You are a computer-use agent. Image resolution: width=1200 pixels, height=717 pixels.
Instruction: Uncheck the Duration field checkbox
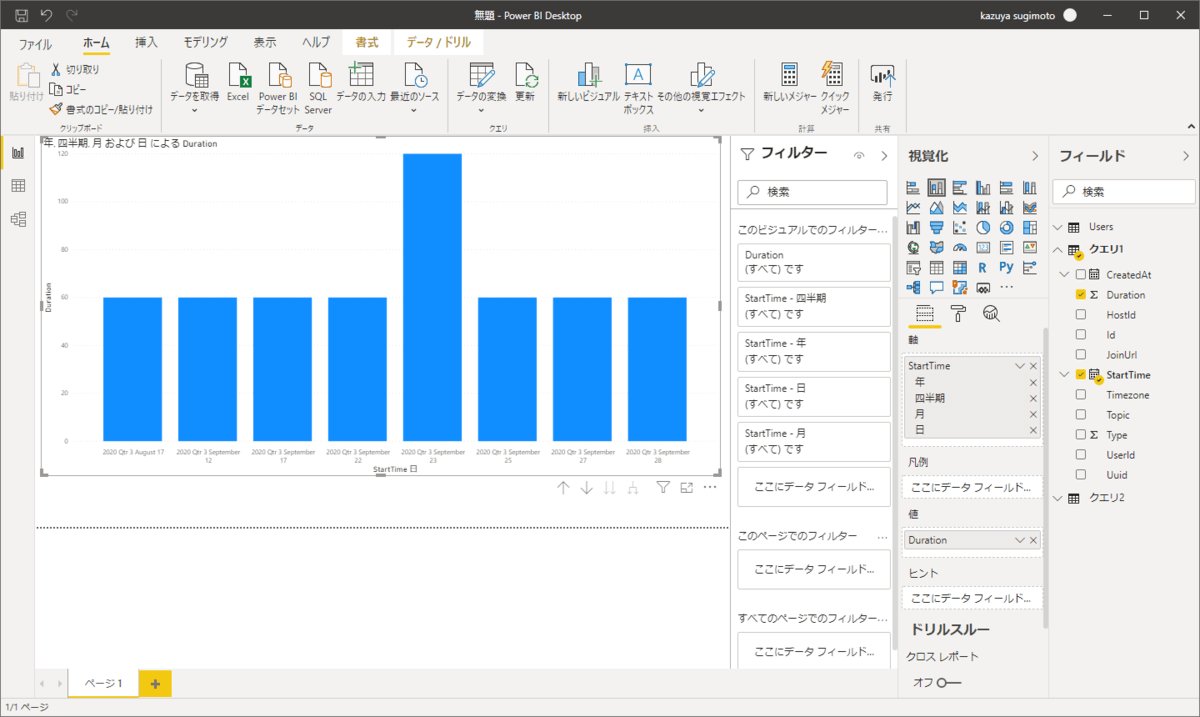(x=1081, y=295)
